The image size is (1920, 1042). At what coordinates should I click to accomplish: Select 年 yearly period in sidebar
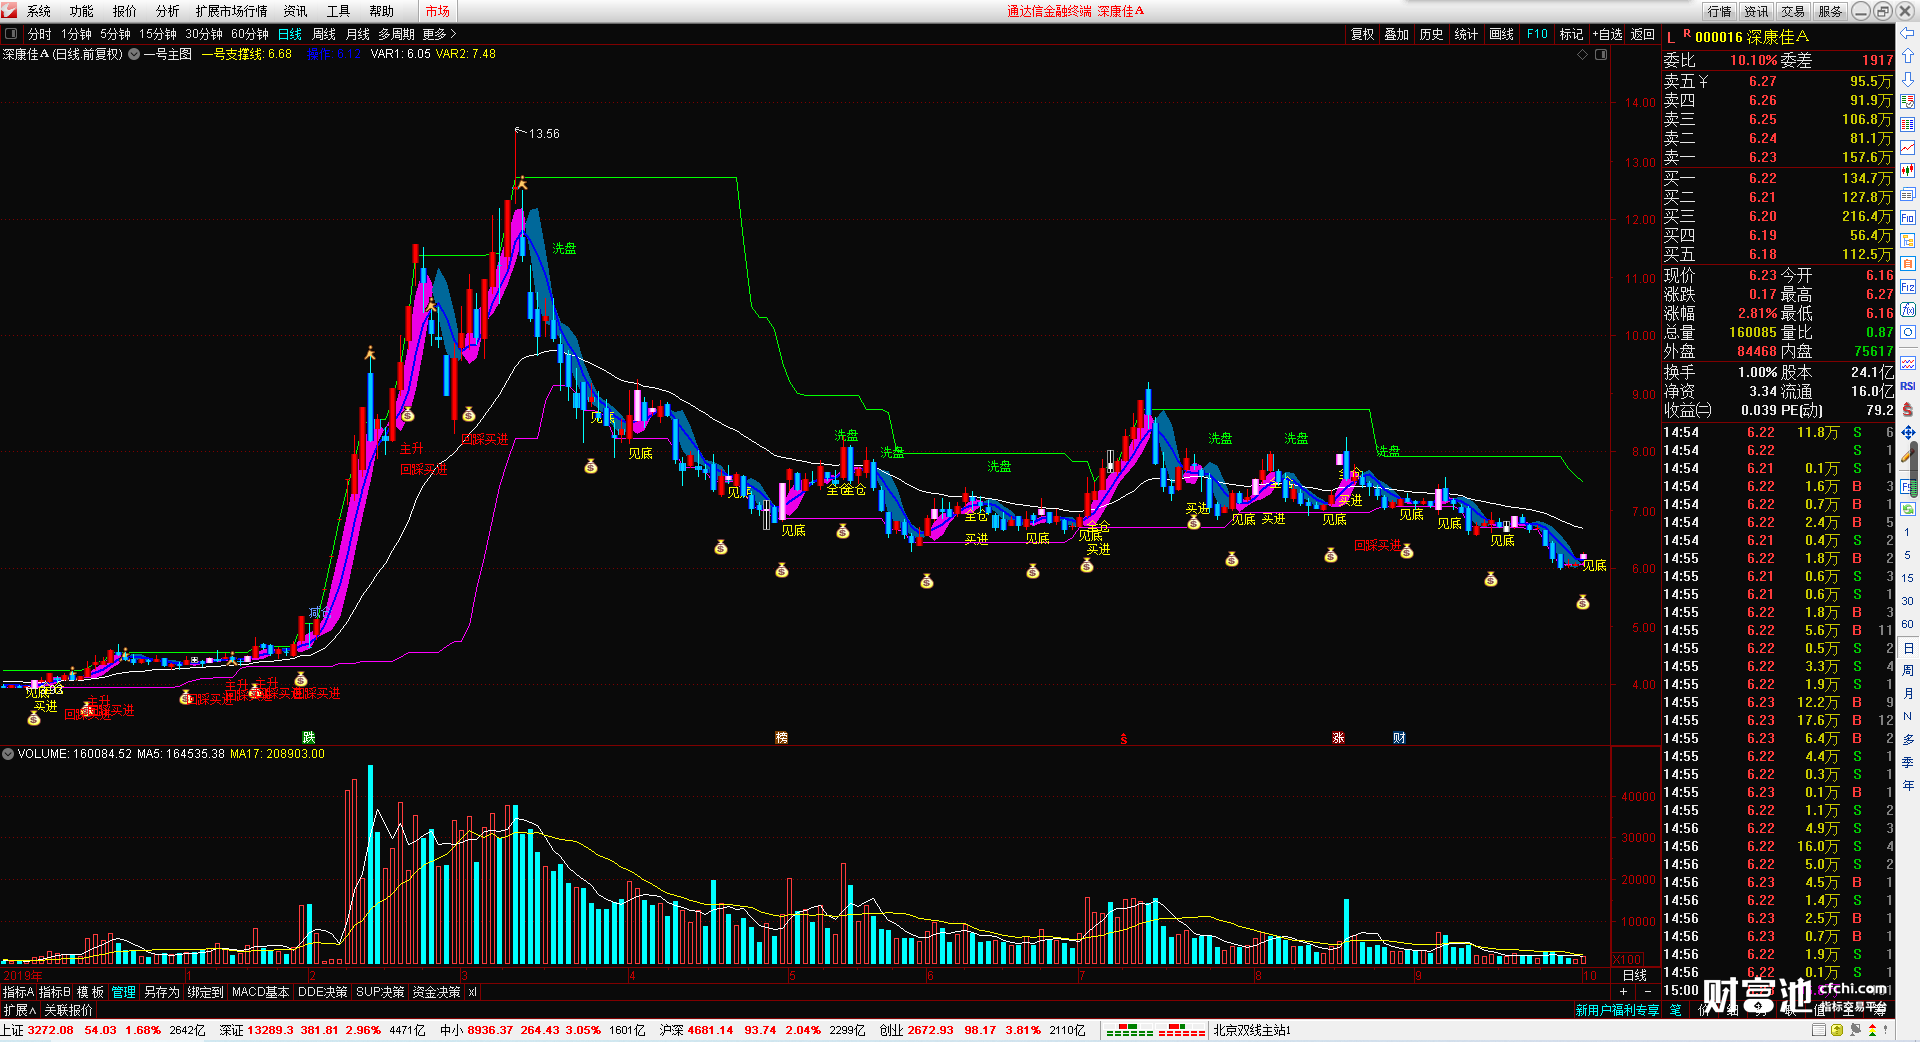click(1908, 785)
